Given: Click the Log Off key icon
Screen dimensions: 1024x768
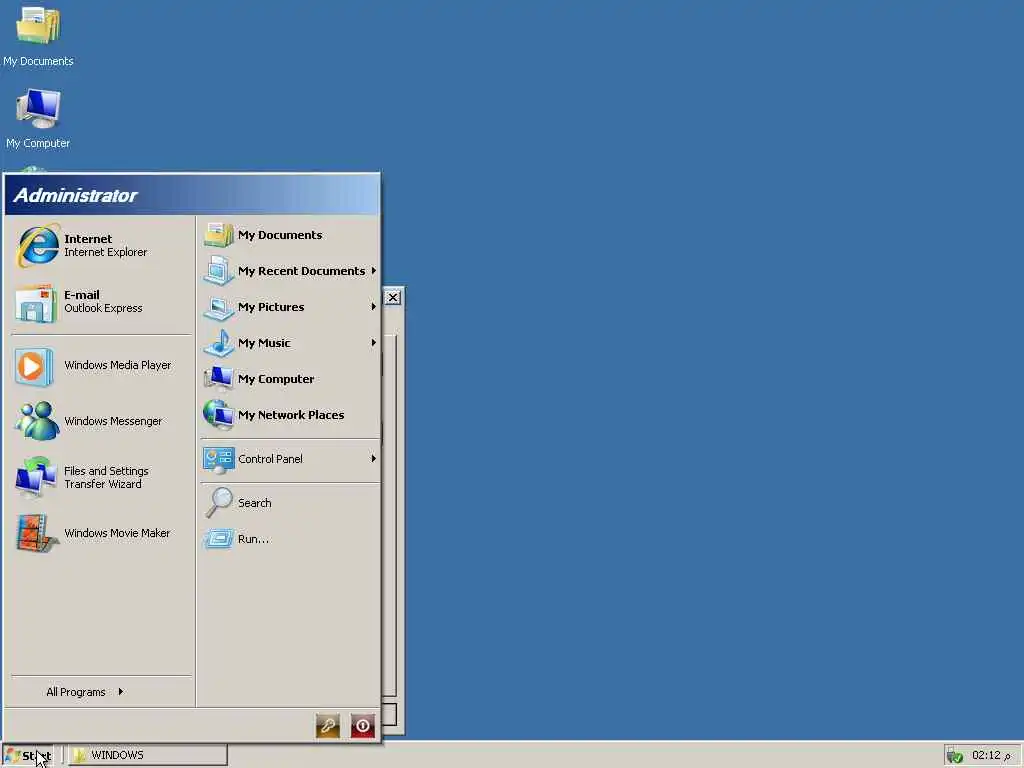Looking at the screenshot, I should point(328,726).
